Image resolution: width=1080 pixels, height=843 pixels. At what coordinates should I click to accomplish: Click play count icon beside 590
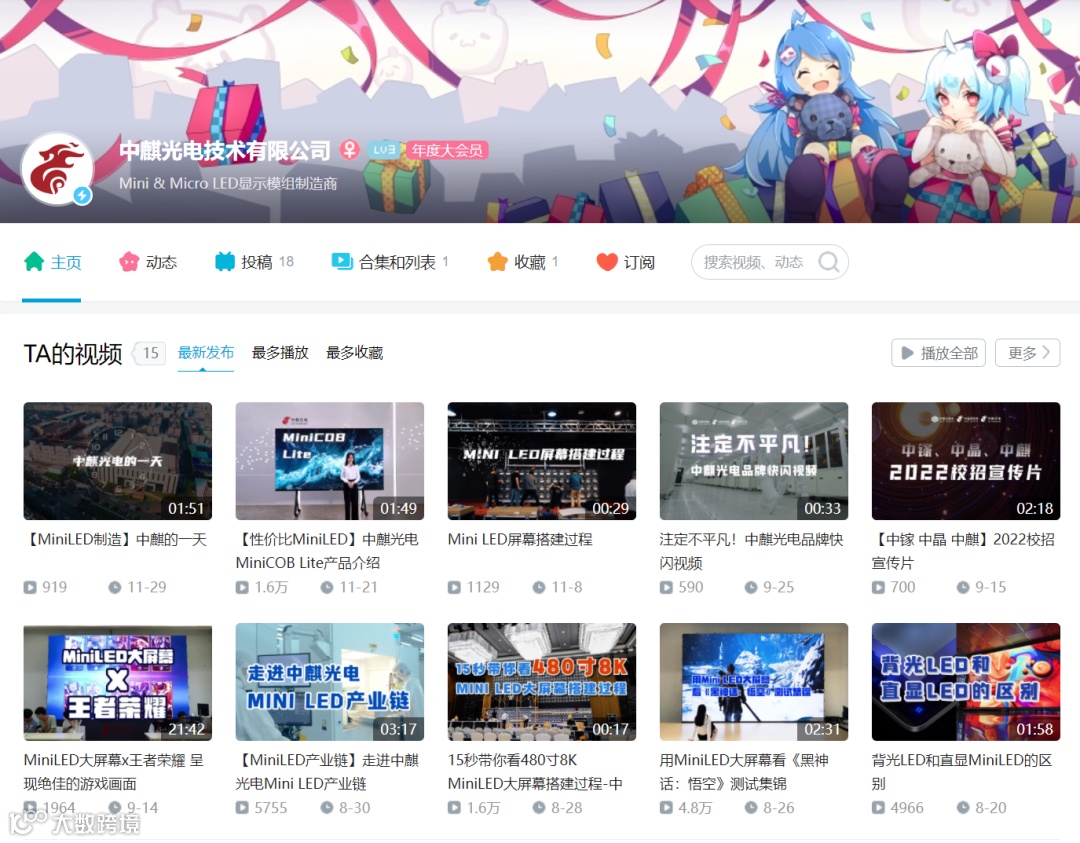[667, 587]
